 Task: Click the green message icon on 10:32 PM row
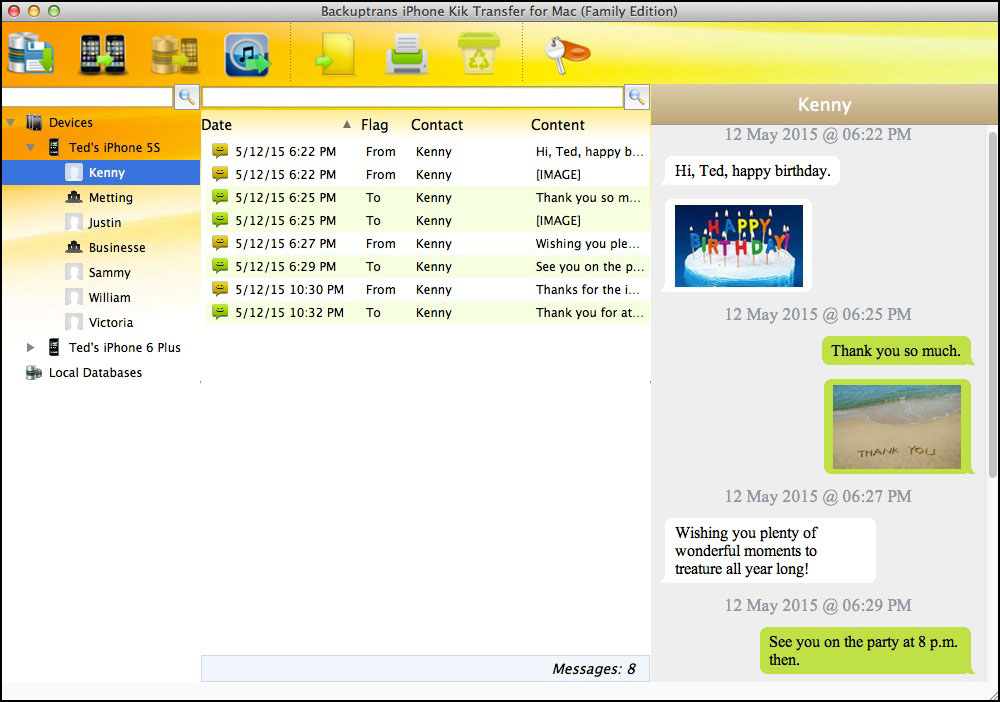click(x=220, y=312)
